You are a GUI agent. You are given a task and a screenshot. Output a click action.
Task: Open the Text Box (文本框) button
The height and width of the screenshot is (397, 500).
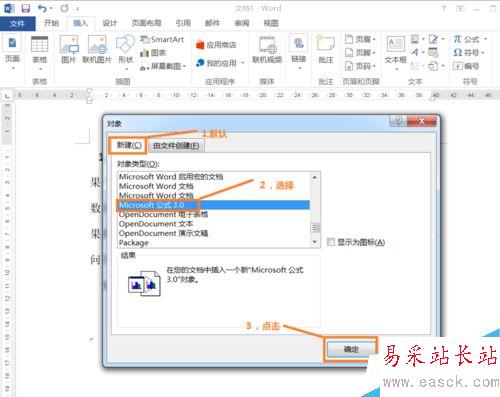(395, 53)
